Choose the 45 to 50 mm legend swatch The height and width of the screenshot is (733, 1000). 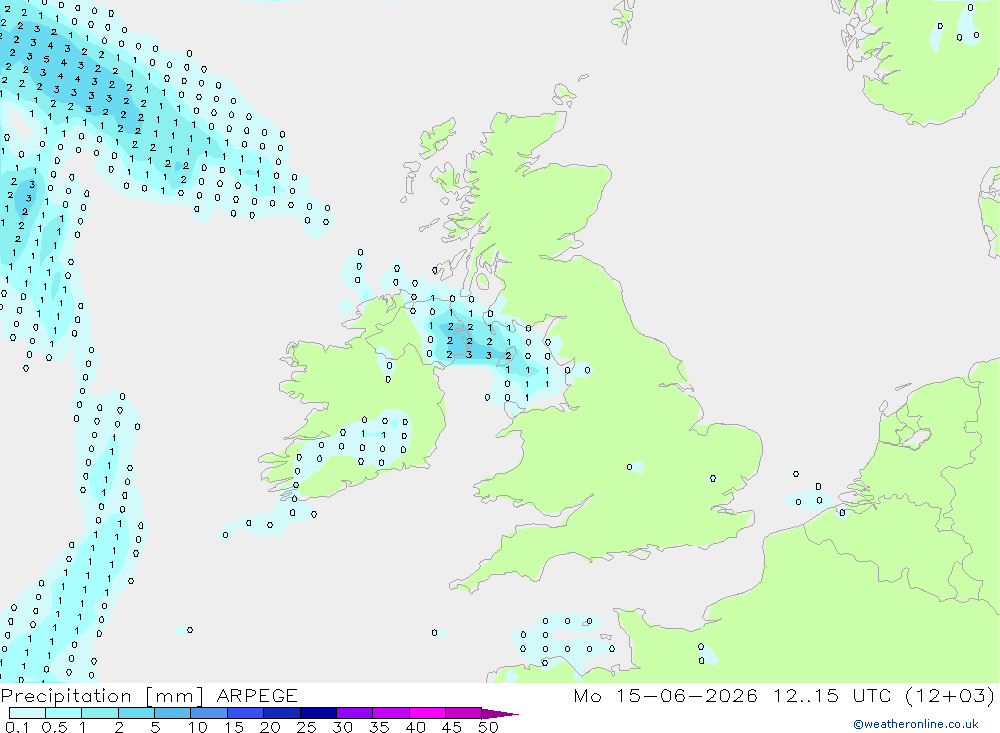463,713
